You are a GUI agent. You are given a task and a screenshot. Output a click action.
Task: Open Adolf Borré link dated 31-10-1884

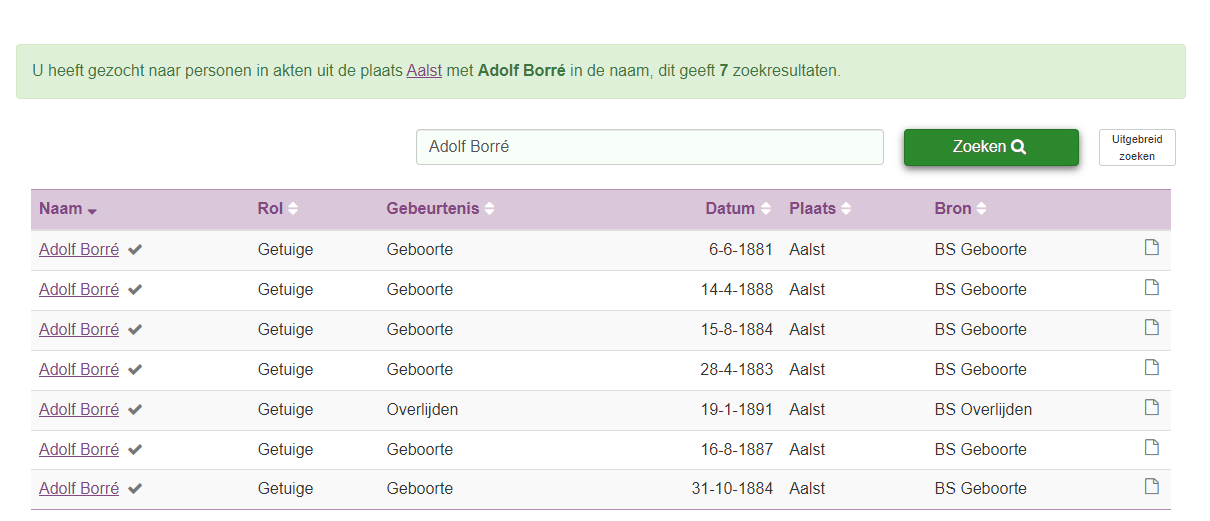coord(79,489)
